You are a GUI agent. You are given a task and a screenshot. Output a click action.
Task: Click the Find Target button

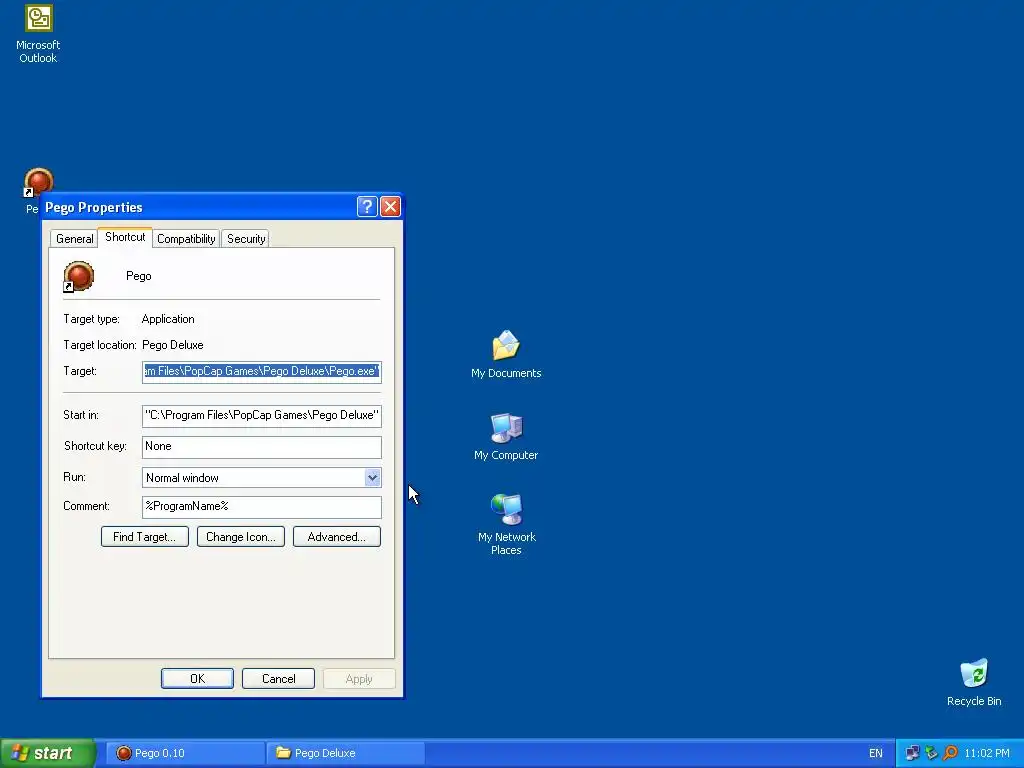pyautogui.click(x=145, y=537)
